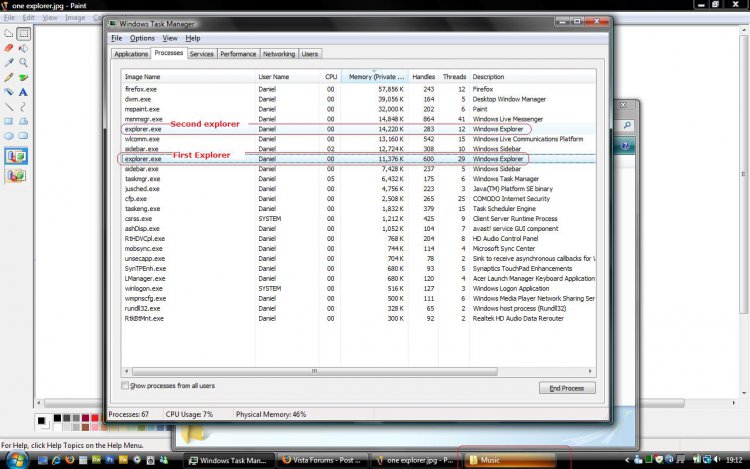Select the winlogon.exe process row

(x=359, y=288)
